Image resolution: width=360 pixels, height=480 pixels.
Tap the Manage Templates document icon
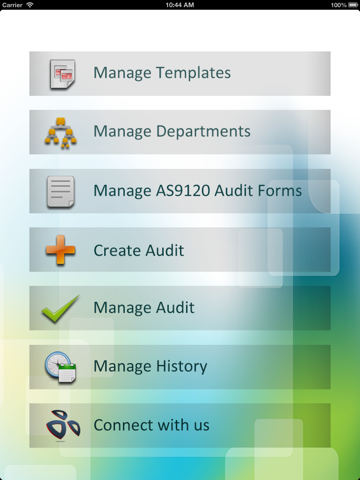[62, 74]
